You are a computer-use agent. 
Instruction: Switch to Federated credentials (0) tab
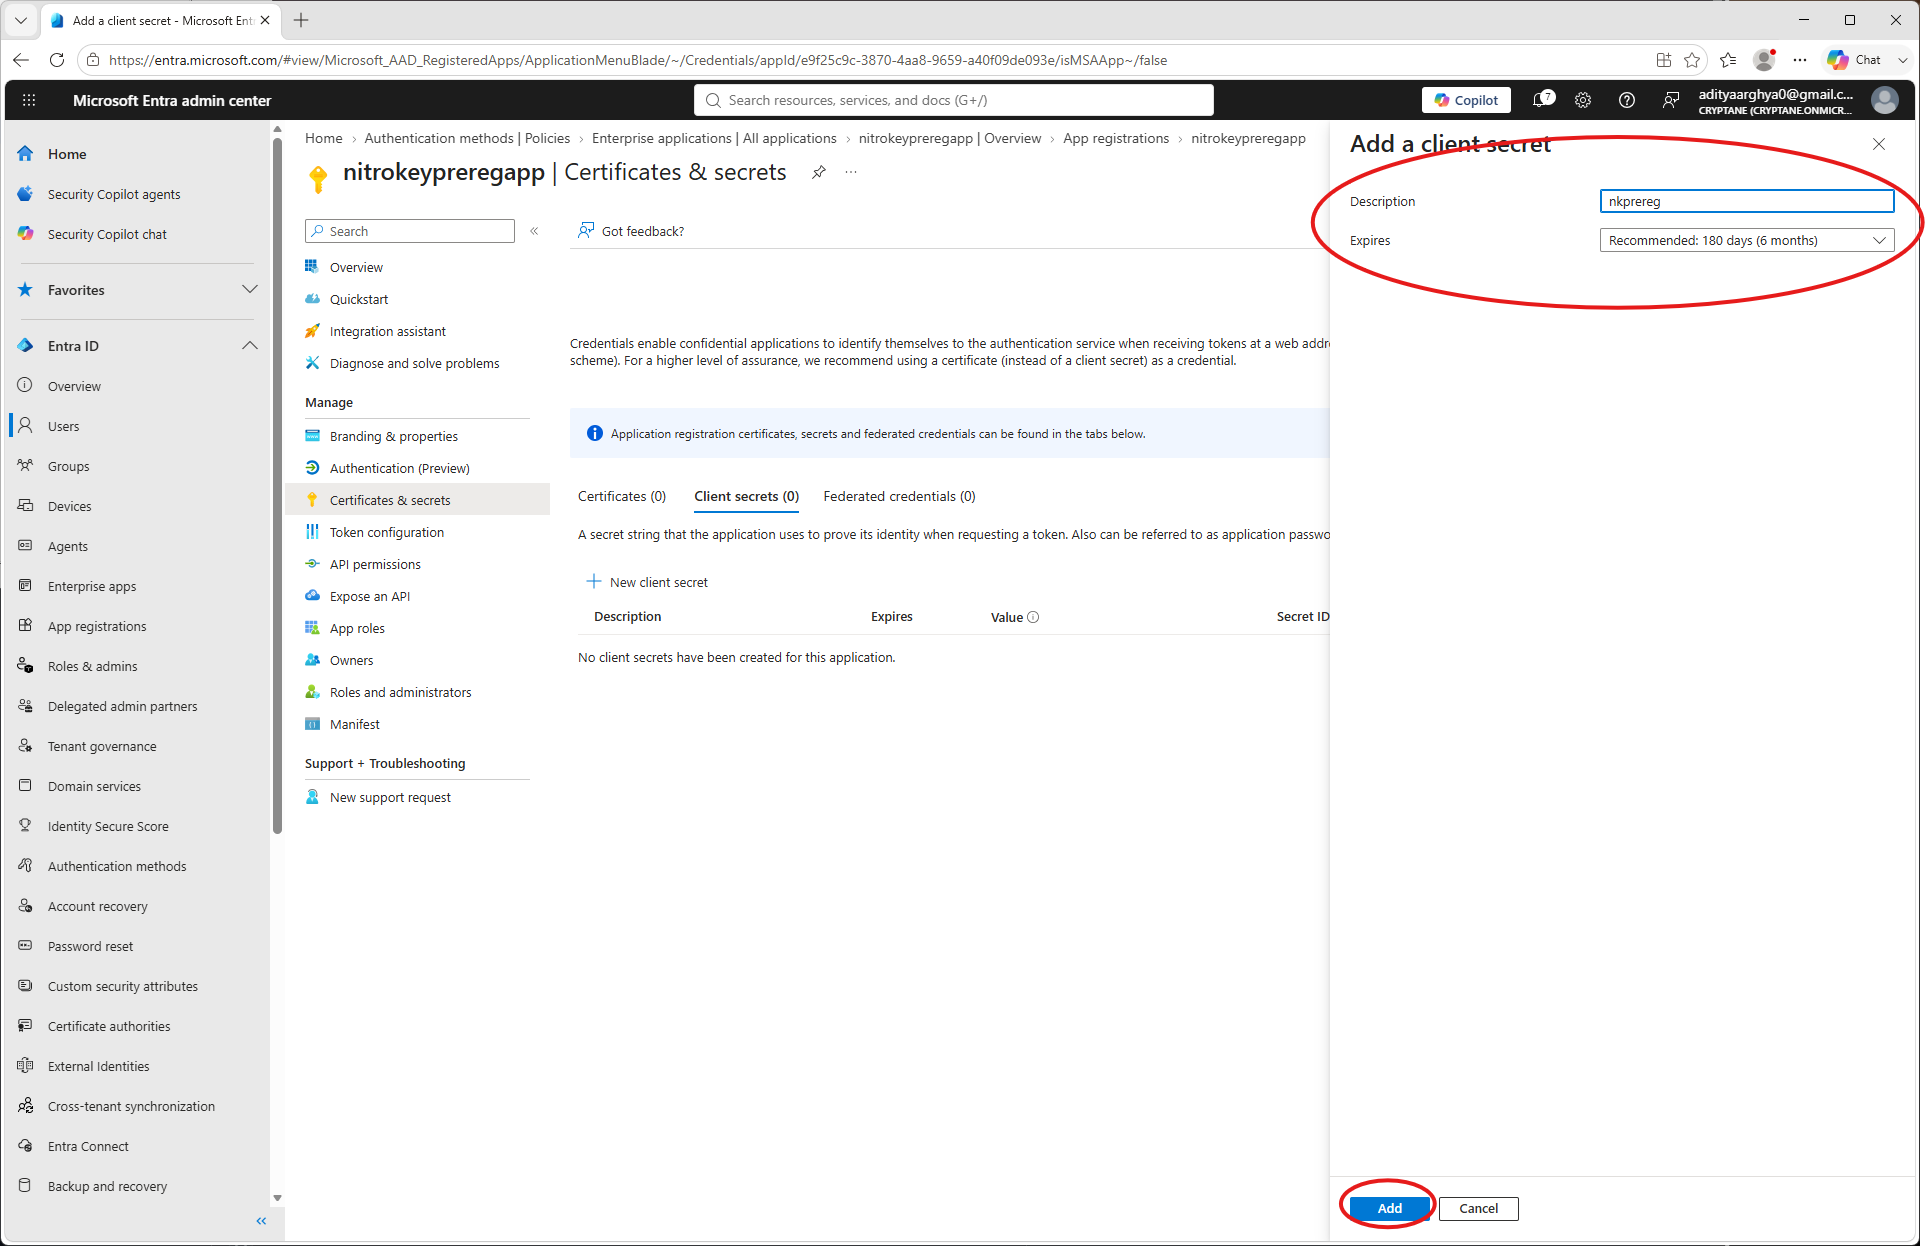pos(899,496)
